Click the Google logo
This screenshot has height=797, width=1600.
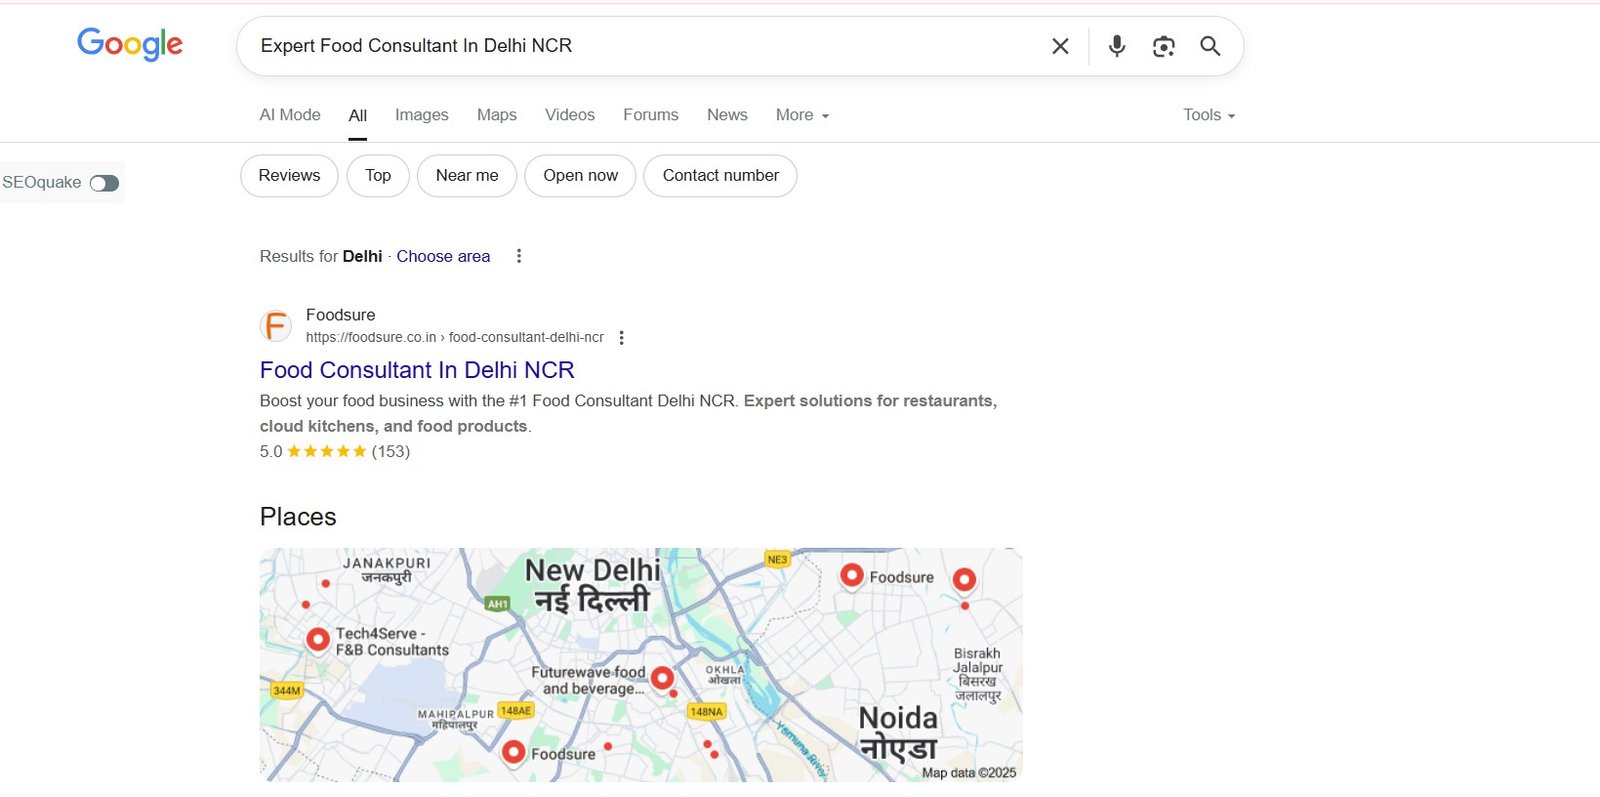[x=130, y=44]
